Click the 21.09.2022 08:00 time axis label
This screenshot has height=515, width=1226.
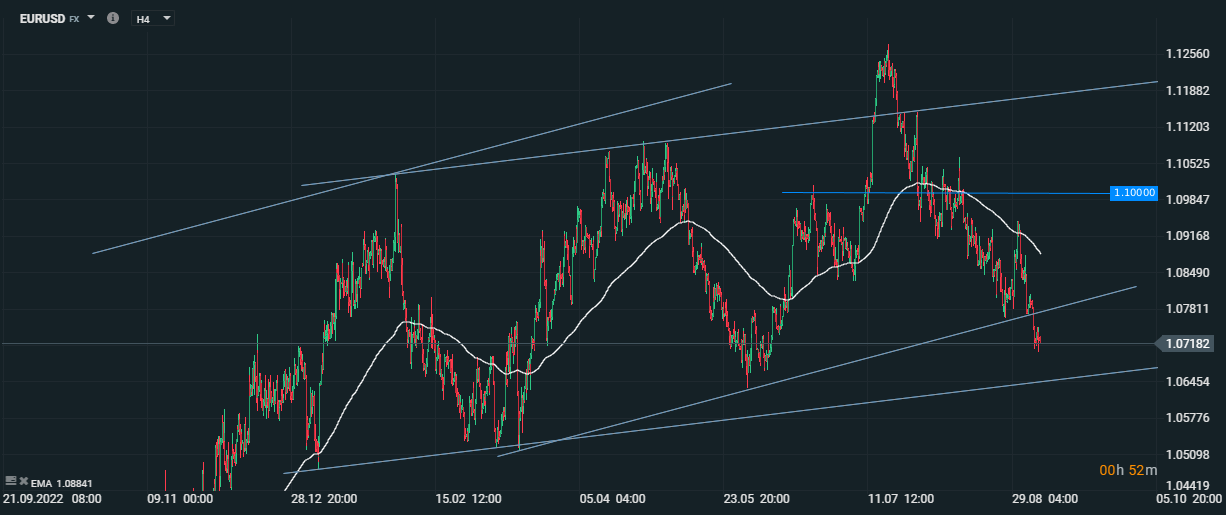coord(51,497)
